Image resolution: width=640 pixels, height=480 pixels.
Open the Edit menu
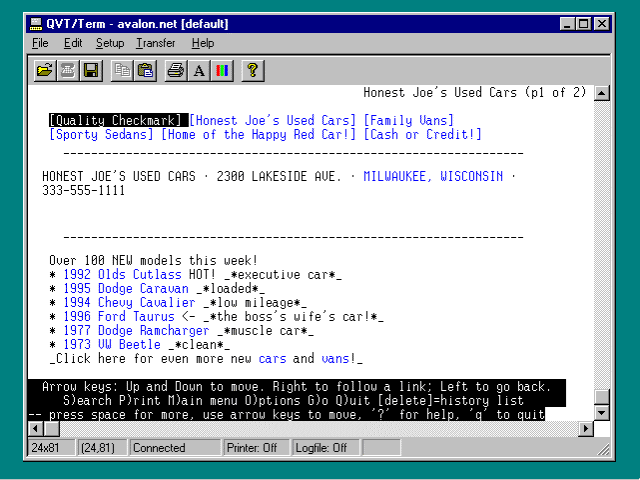(x=73, y=43)
